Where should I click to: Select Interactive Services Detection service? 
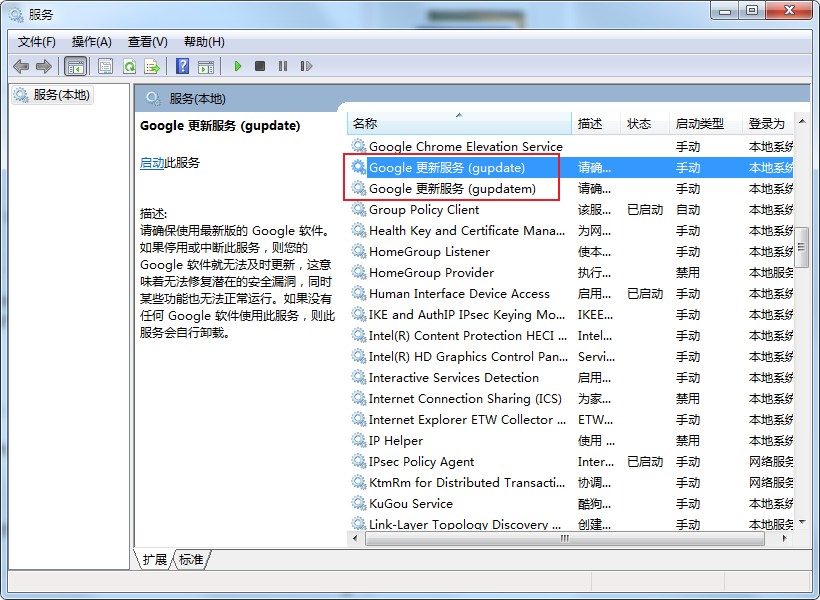point(570,377)
